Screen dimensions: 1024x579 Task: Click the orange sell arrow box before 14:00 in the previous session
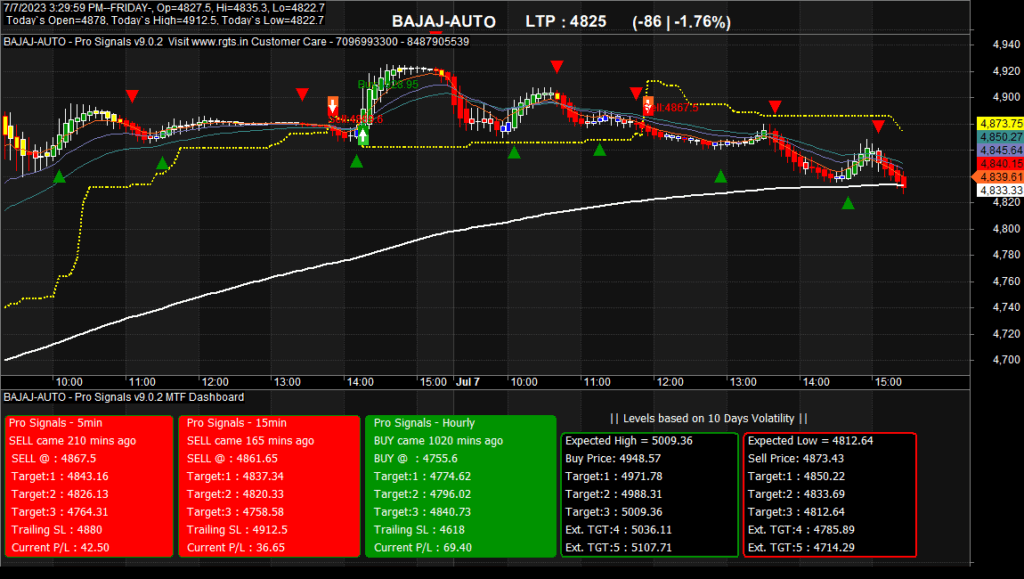(x=333, y=105)
